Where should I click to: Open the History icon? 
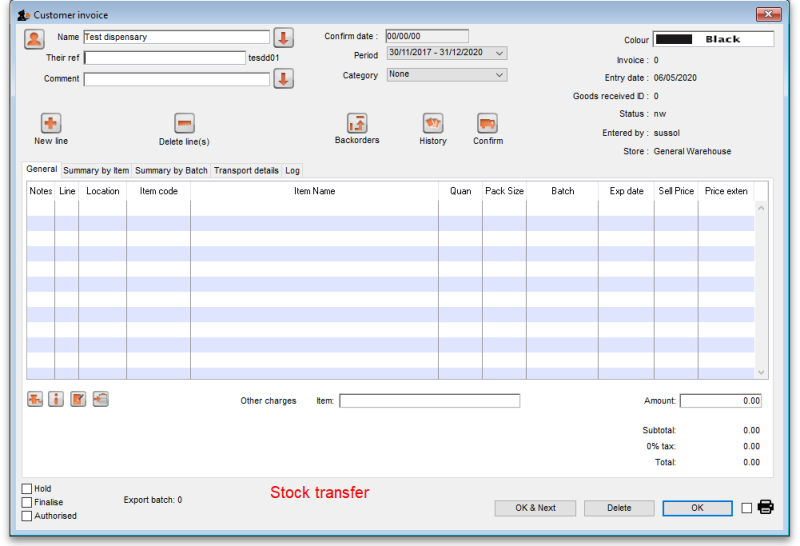point(433,123)
